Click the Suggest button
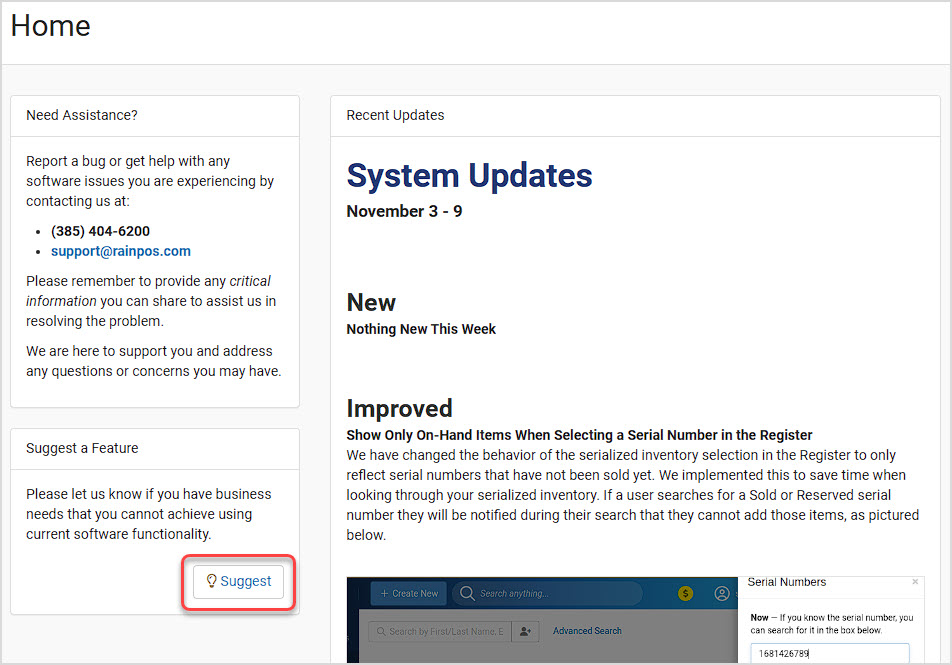Screen dimensions: 952x665 coord(238,581)
